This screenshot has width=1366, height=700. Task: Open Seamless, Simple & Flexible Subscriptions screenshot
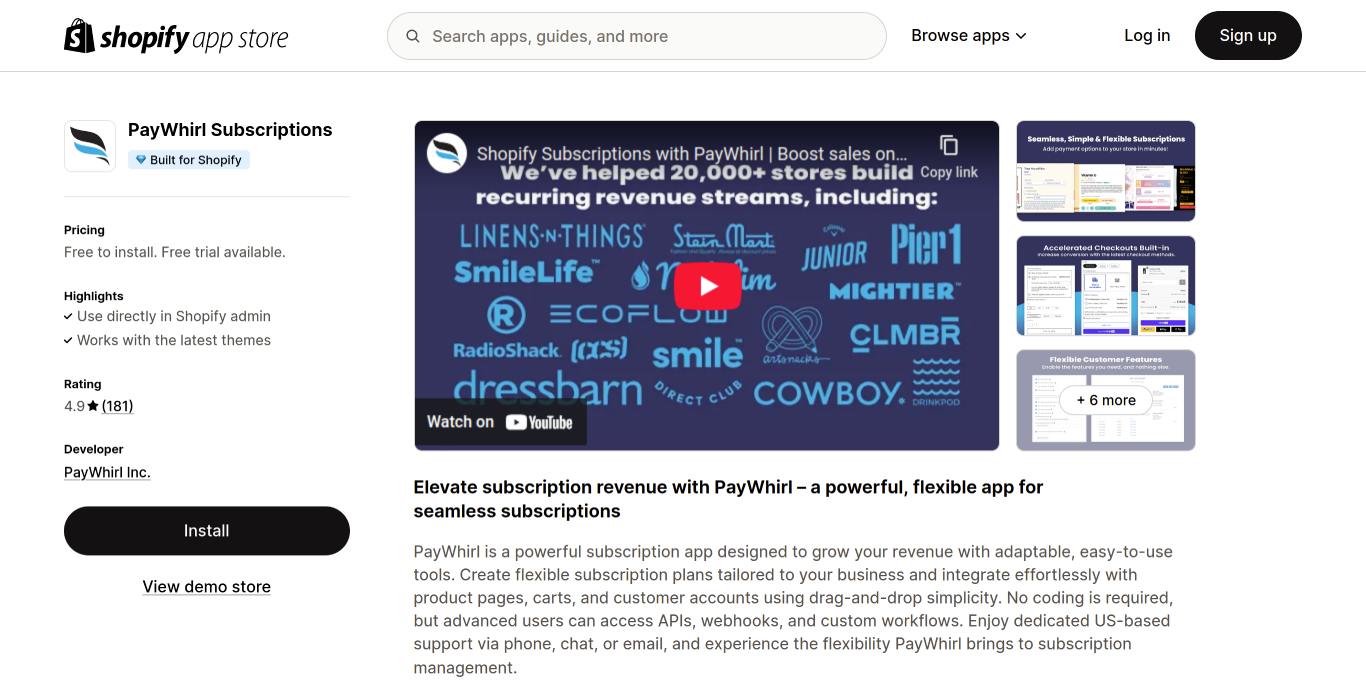(1106, 171)
